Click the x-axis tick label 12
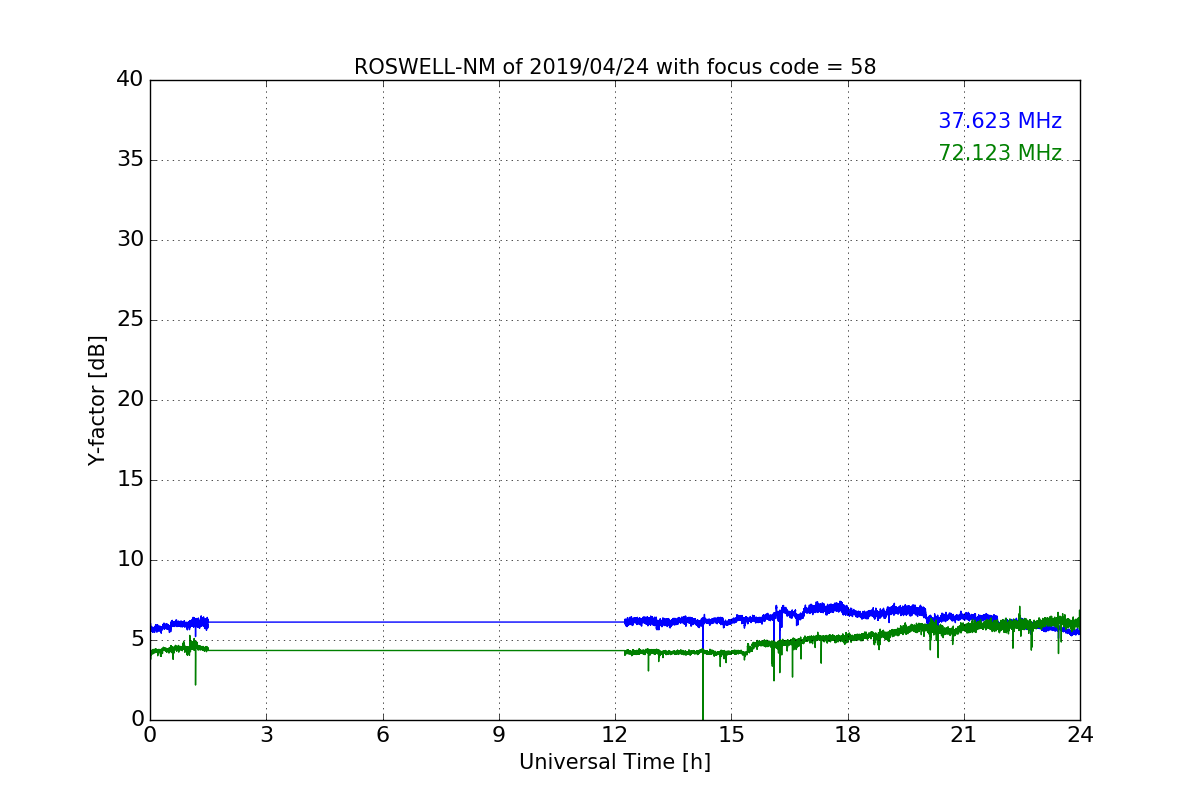The height and width of the screenshot is (800, 1200). click(615, 735)
